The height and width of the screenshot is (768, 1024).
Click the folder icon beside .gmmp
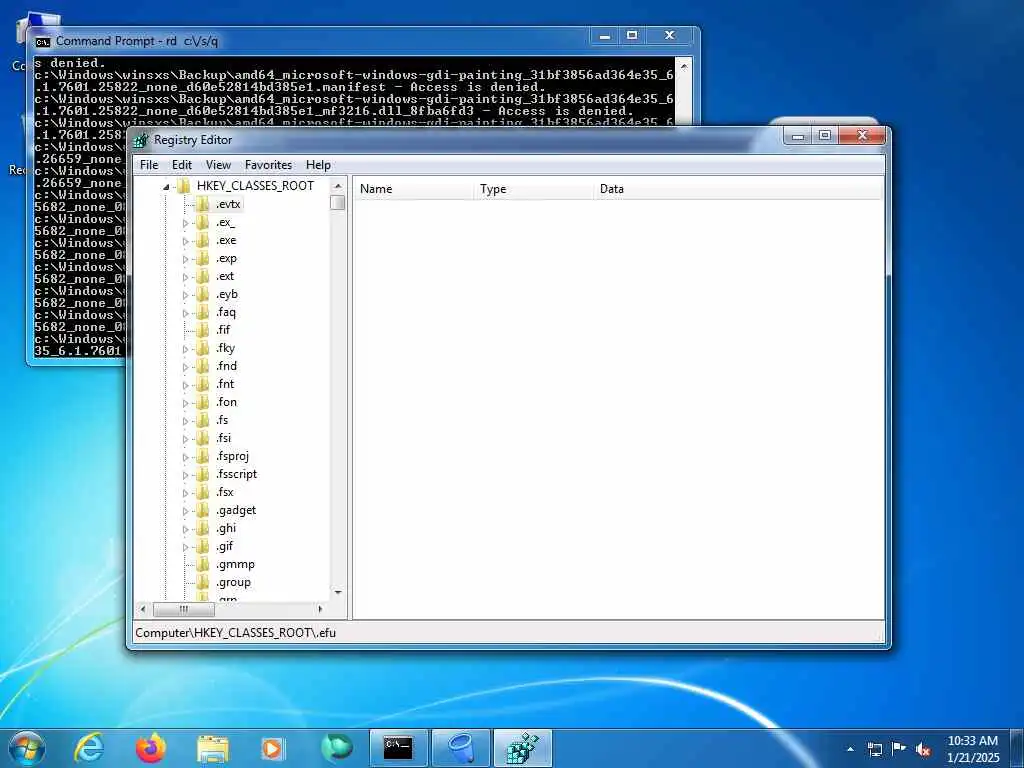(x=203, y=564)
